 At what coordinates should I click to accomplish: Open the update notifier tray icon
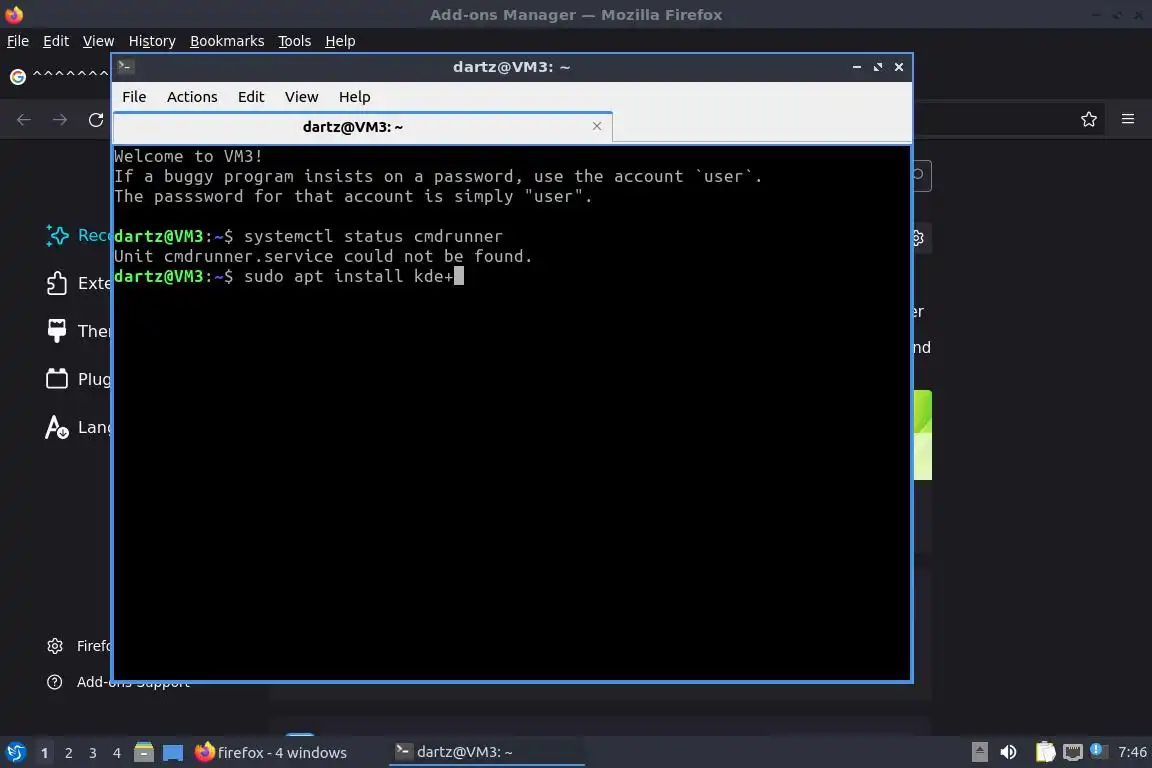tap(1096, 750)
